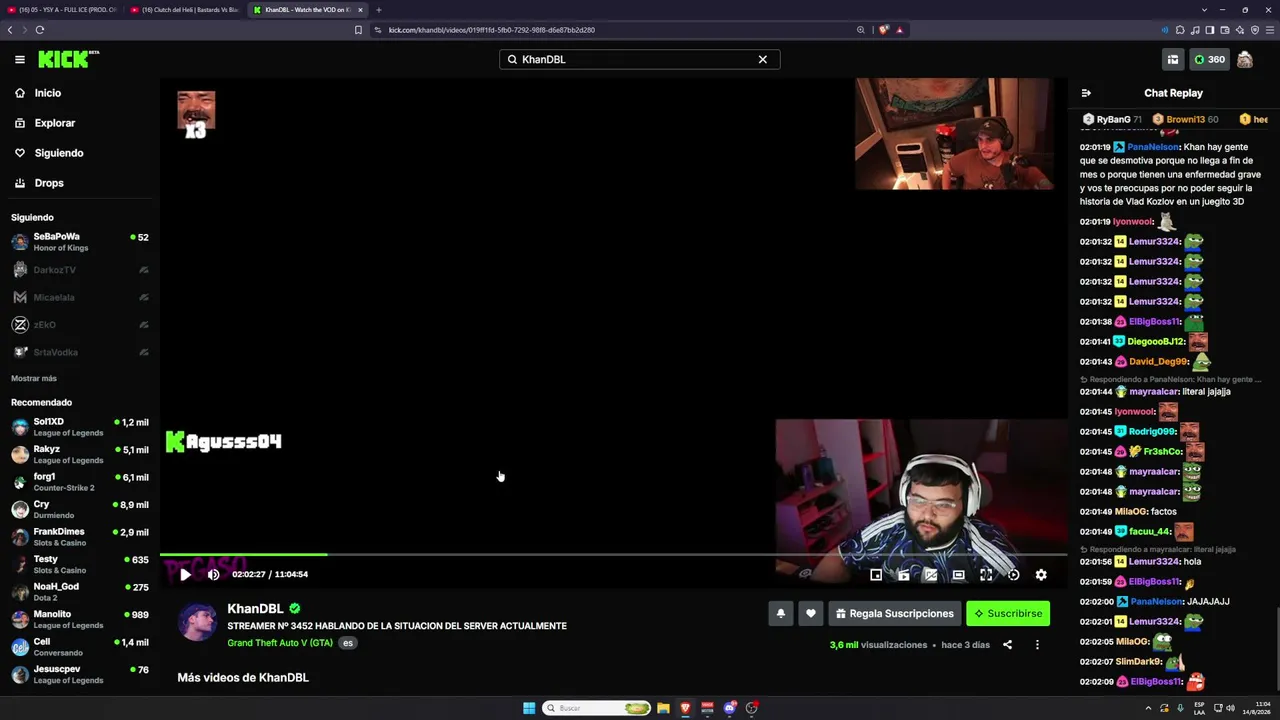This screenshot has height=720, width=1280.
Task: Collapse the Chat Replay panel
Action: (1086, 93)
